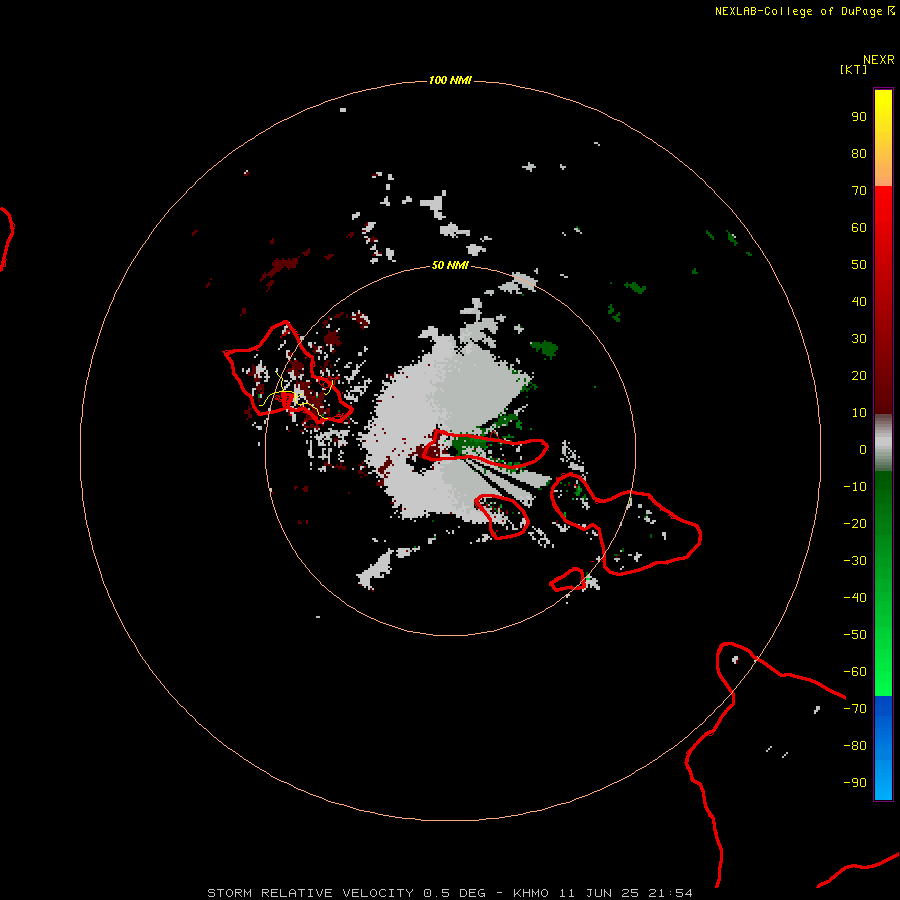Click the 50 NMI range ring label
The width and height of the screenshot is (900, 900).
[449, 265]
